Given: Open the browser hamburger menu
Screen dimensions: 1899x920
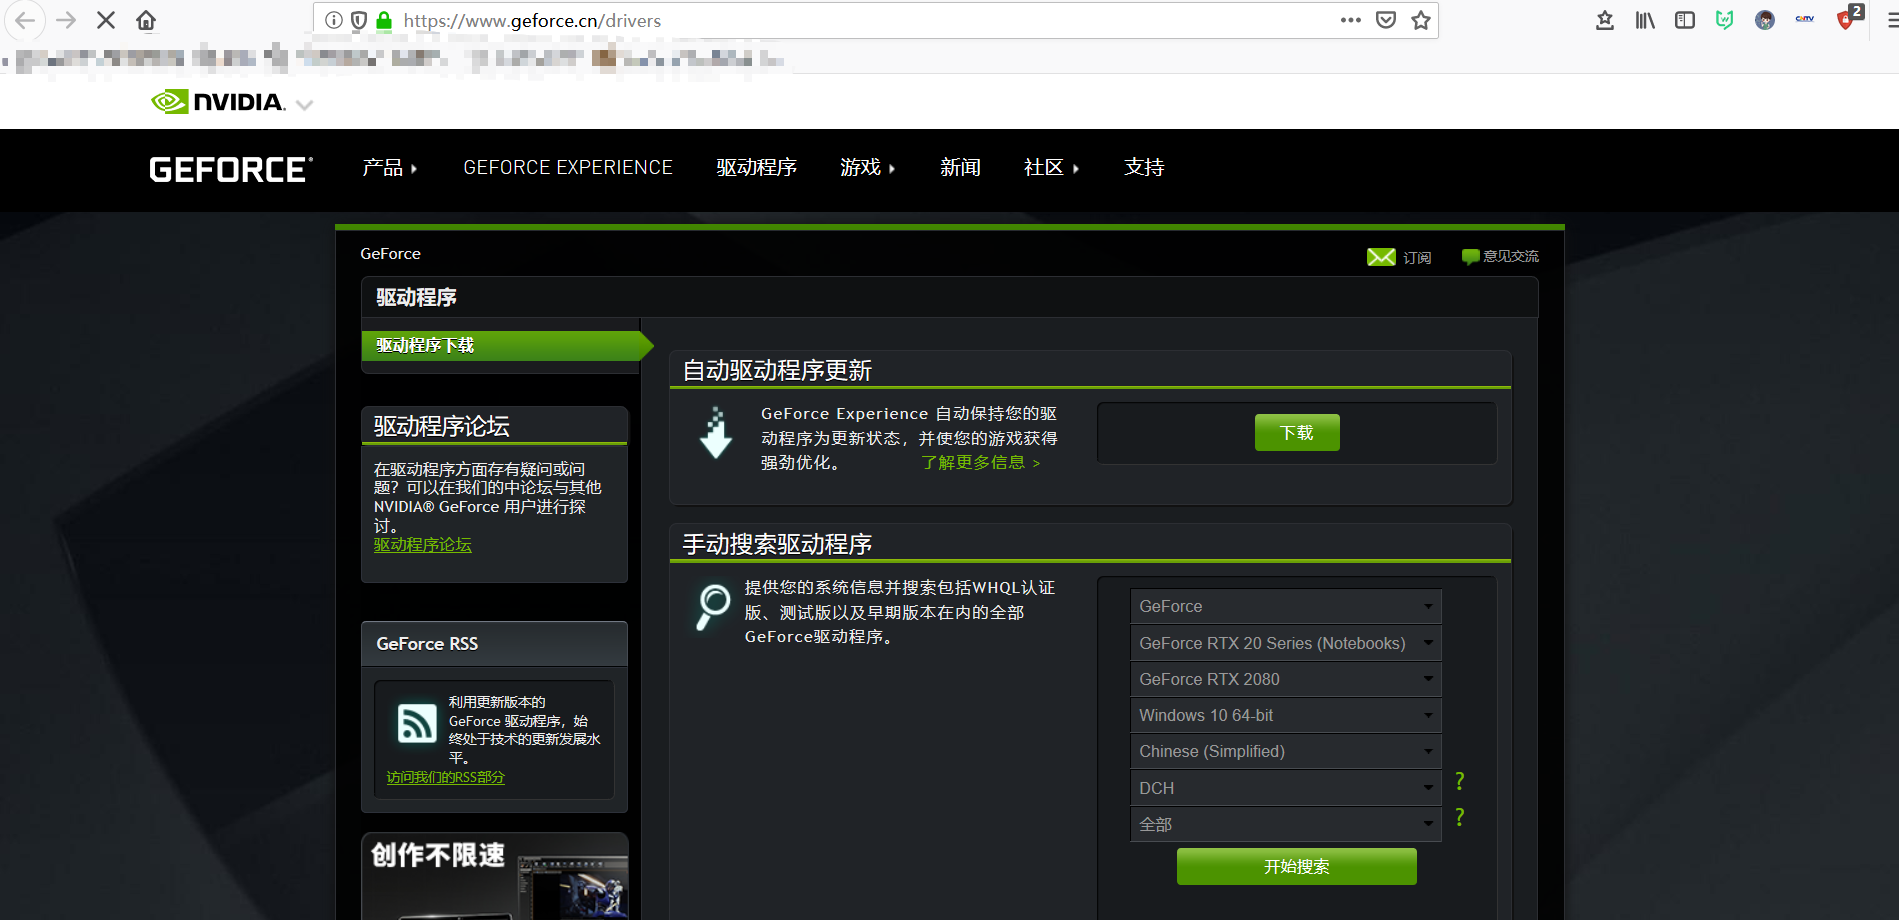Looking at the screenshot, I should tap(1892, 20).
